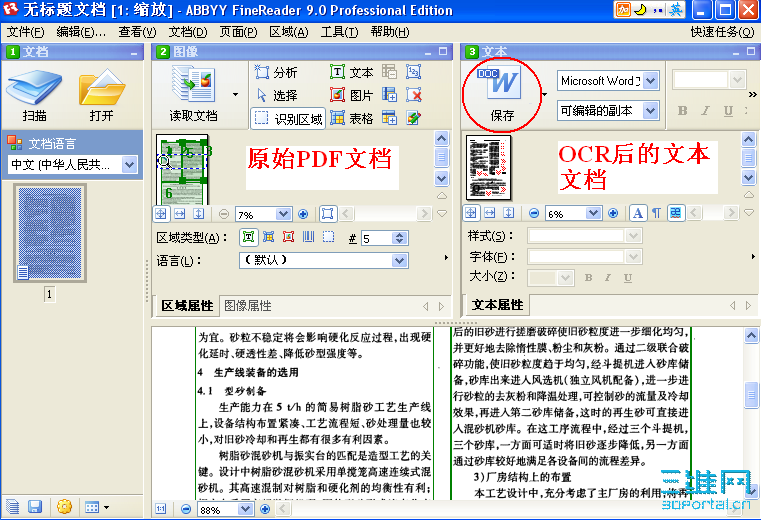The width and height of the screenshot is (761, 520).
Task: Click Bold B in text properties panel
Action: [x=588, y=278]
